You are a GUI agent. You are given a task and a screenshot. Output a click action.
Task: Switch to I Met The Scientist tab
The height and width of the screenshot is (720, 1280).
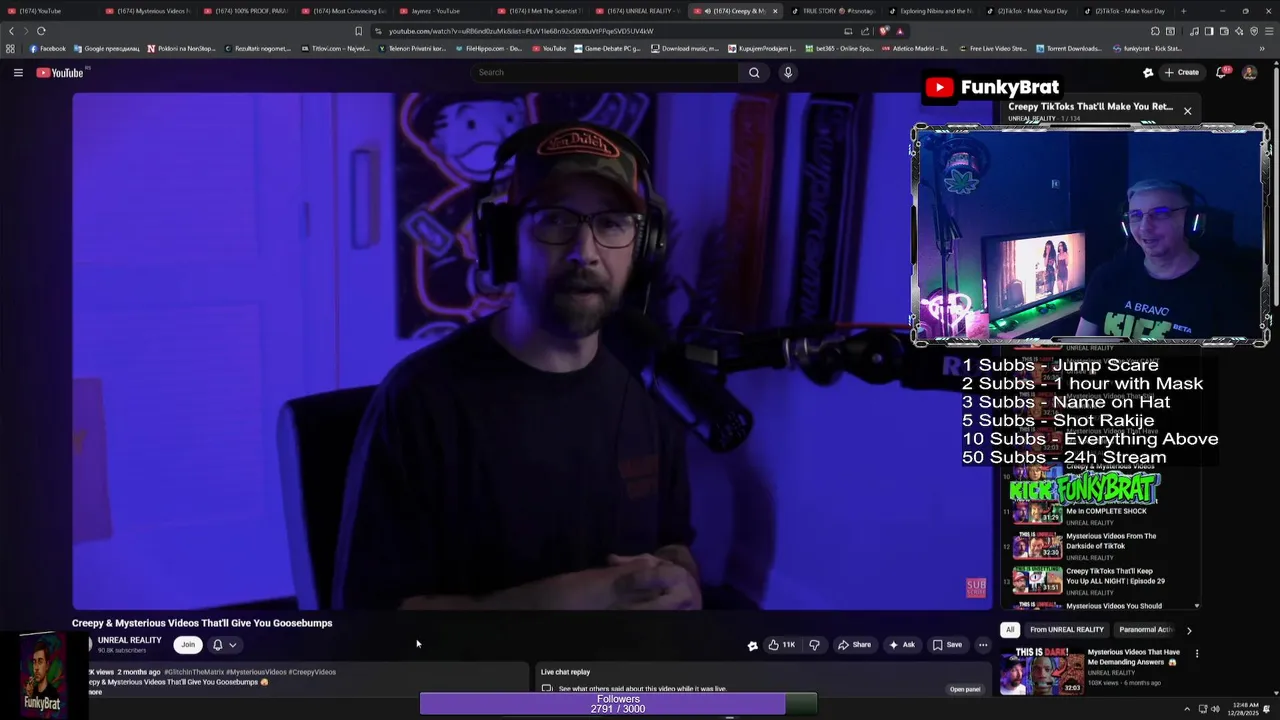point(540,11)
